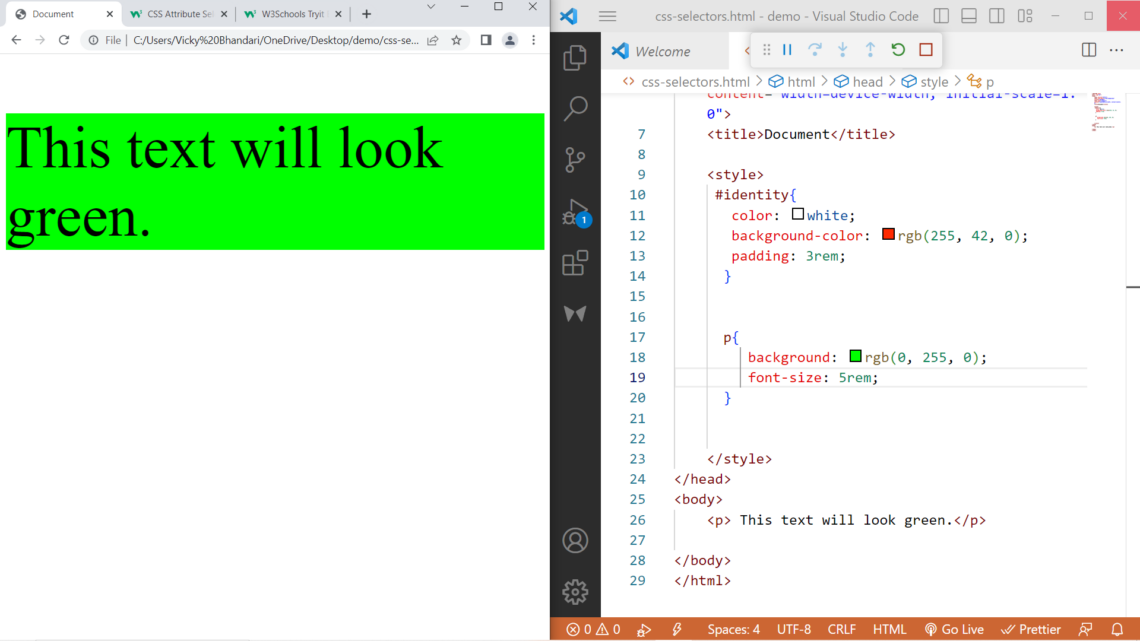Toggle the primary side bar layout
This screenshot has width=1140, height=641.
tap(941, 16)
